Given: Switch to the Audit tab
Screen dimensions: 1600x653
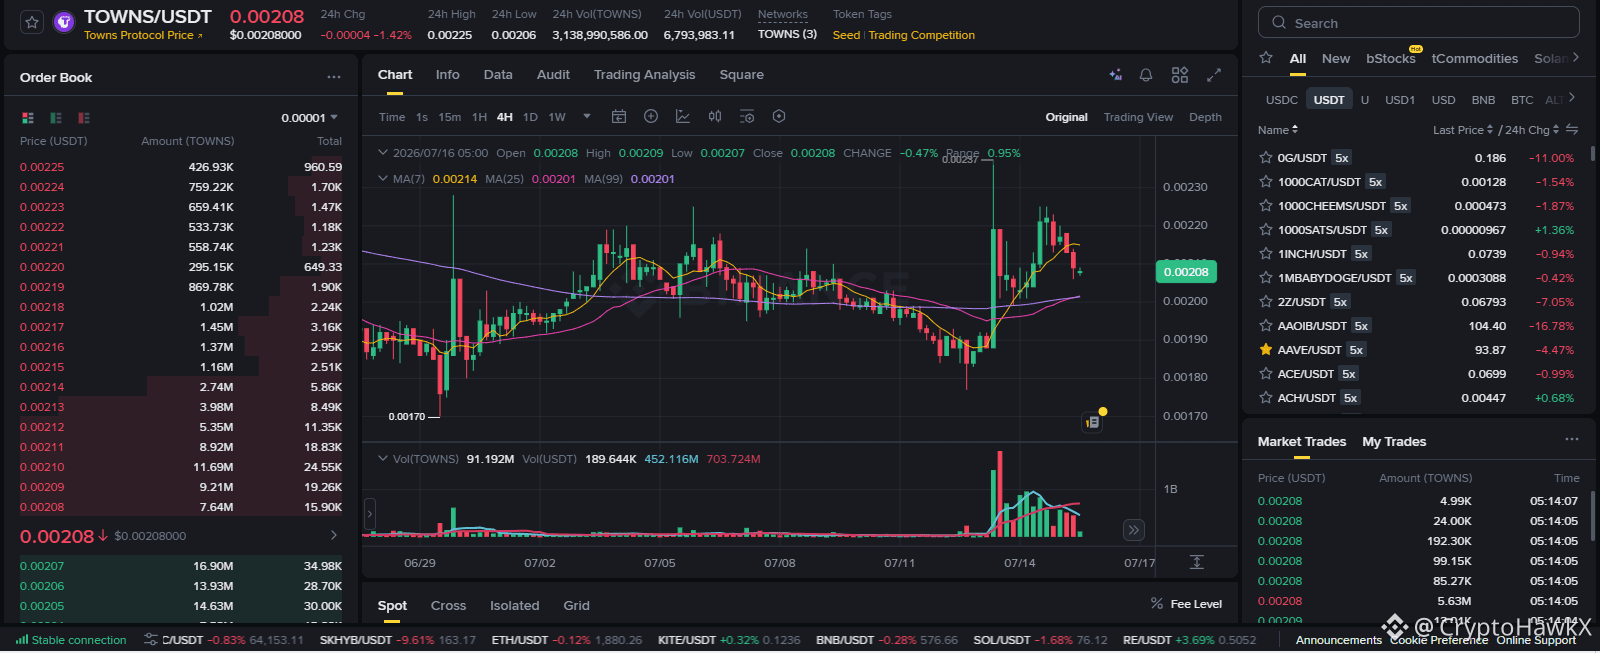Looking at the screenshot, I should 553,75.
